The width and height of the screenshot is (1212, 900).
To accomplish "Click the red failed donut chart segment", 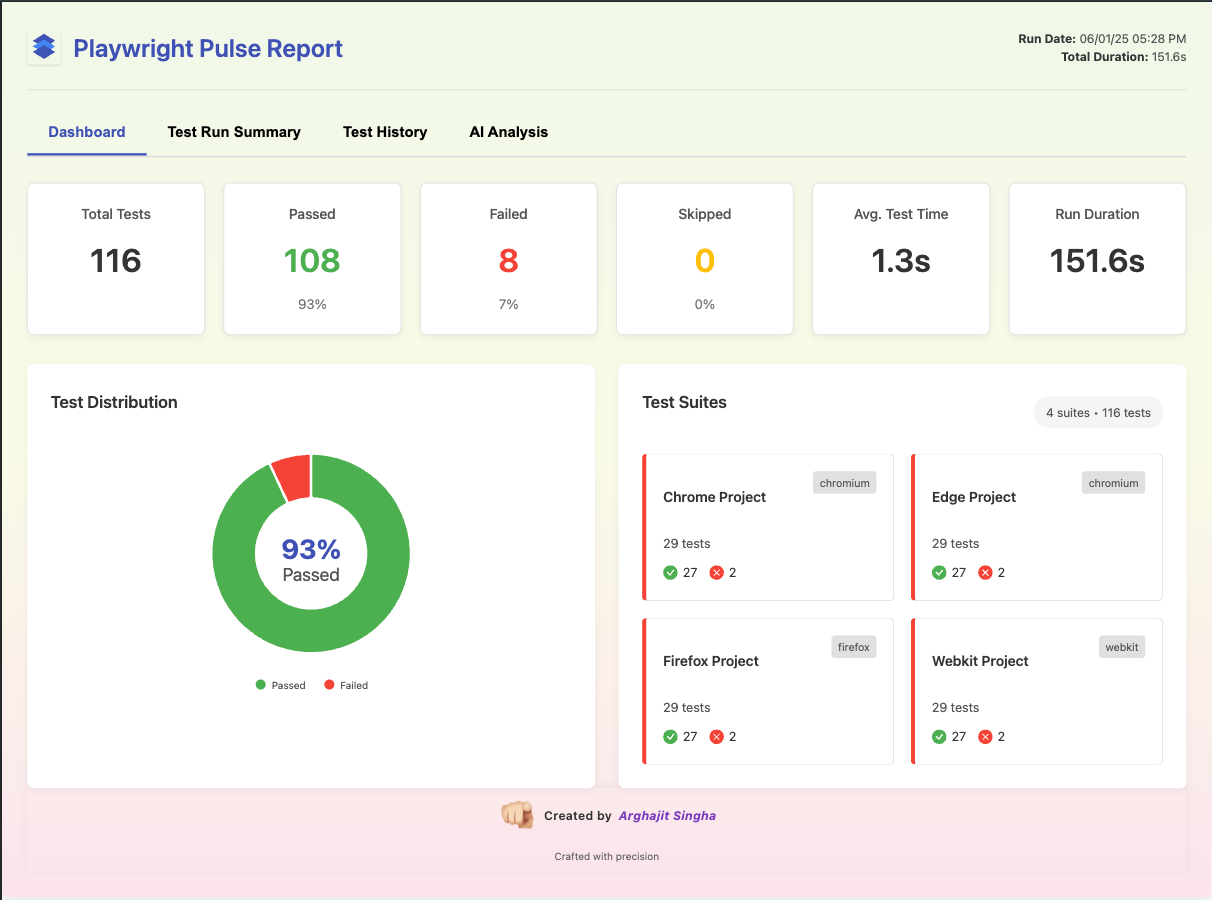I will pos(292,477).
